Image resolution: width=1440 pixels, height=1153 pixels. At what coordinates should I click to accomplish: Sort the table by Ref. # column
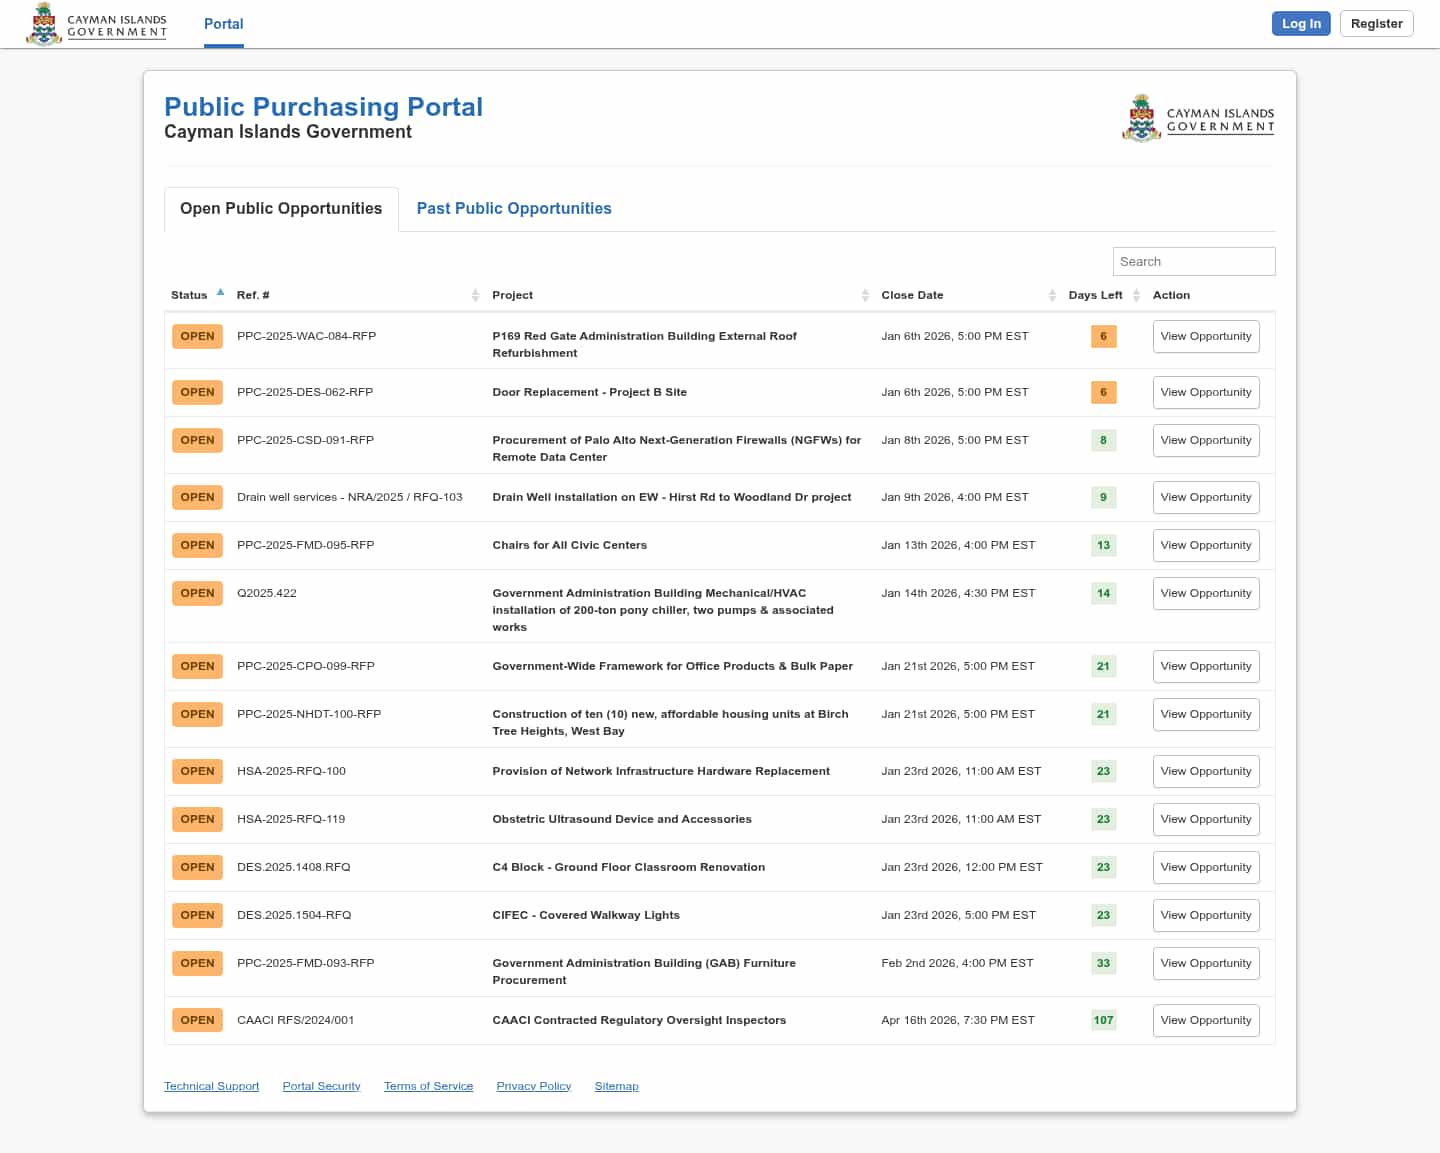pos(475,295)
